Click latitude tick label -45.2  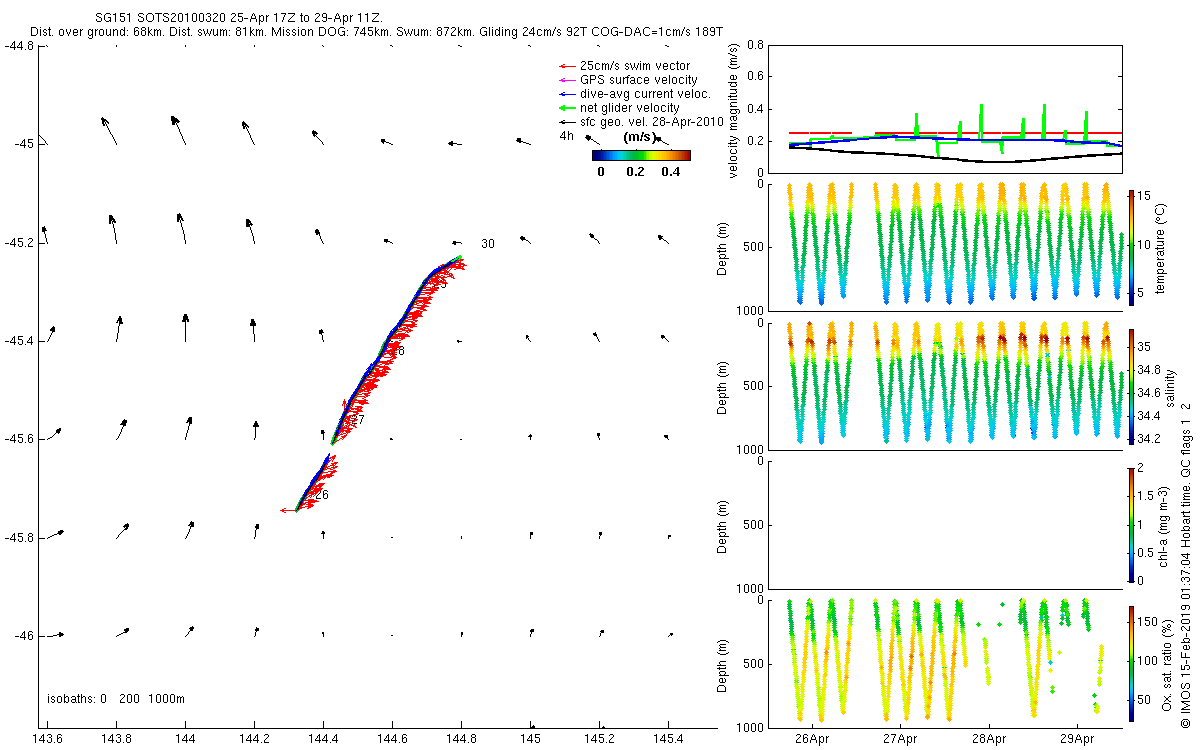click(x=20, y=243)
